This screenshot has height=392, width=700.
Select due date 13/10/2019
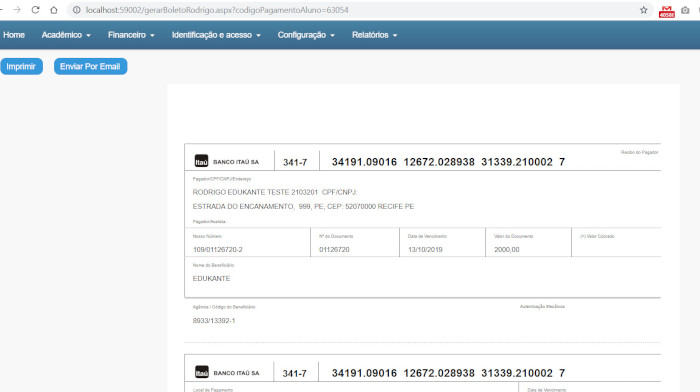[x=425, y=250]
